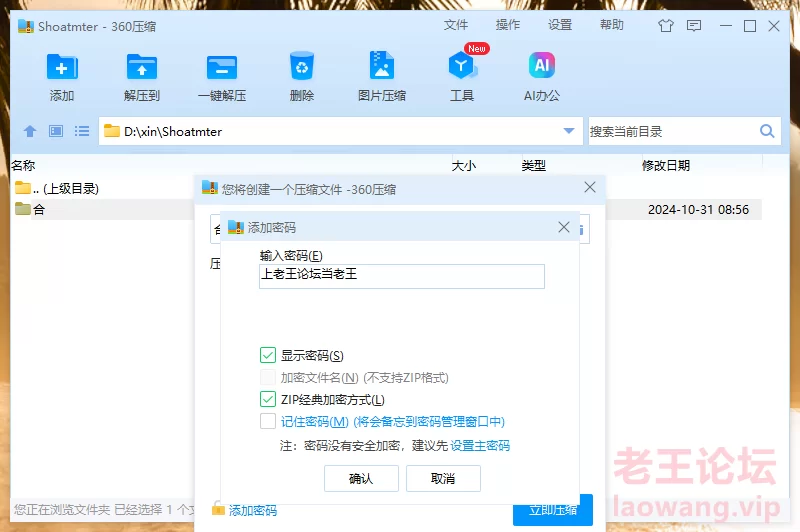Click the 解压到 (Extract to) icon
800x532 pixels.
[x=142, y=68]
